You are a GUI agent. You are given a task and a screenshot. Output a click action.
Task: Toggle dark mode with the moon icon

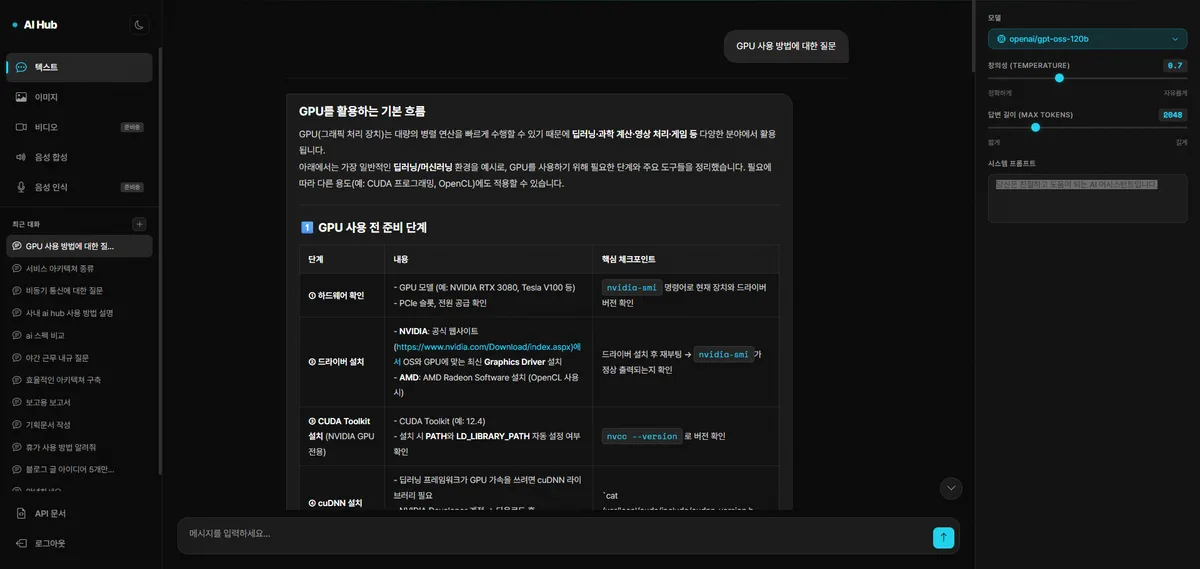coord(139,25)
